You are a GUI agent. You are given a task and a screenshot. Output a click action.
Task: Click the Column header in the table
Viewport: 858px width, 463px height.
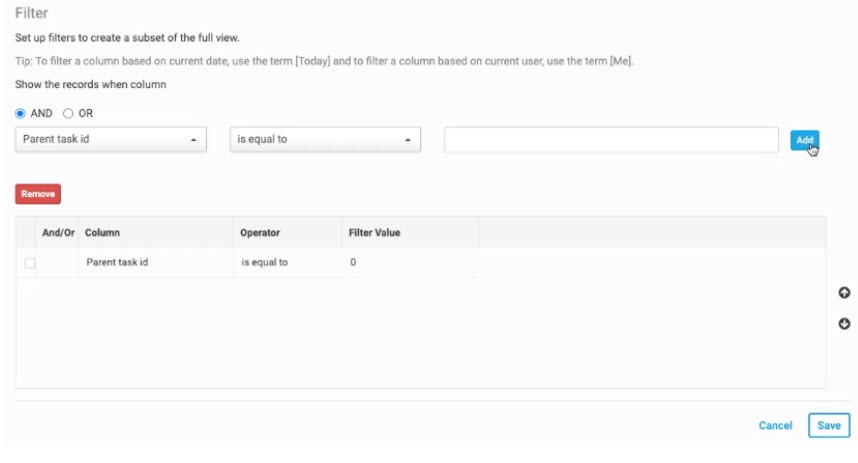[103, 233]
